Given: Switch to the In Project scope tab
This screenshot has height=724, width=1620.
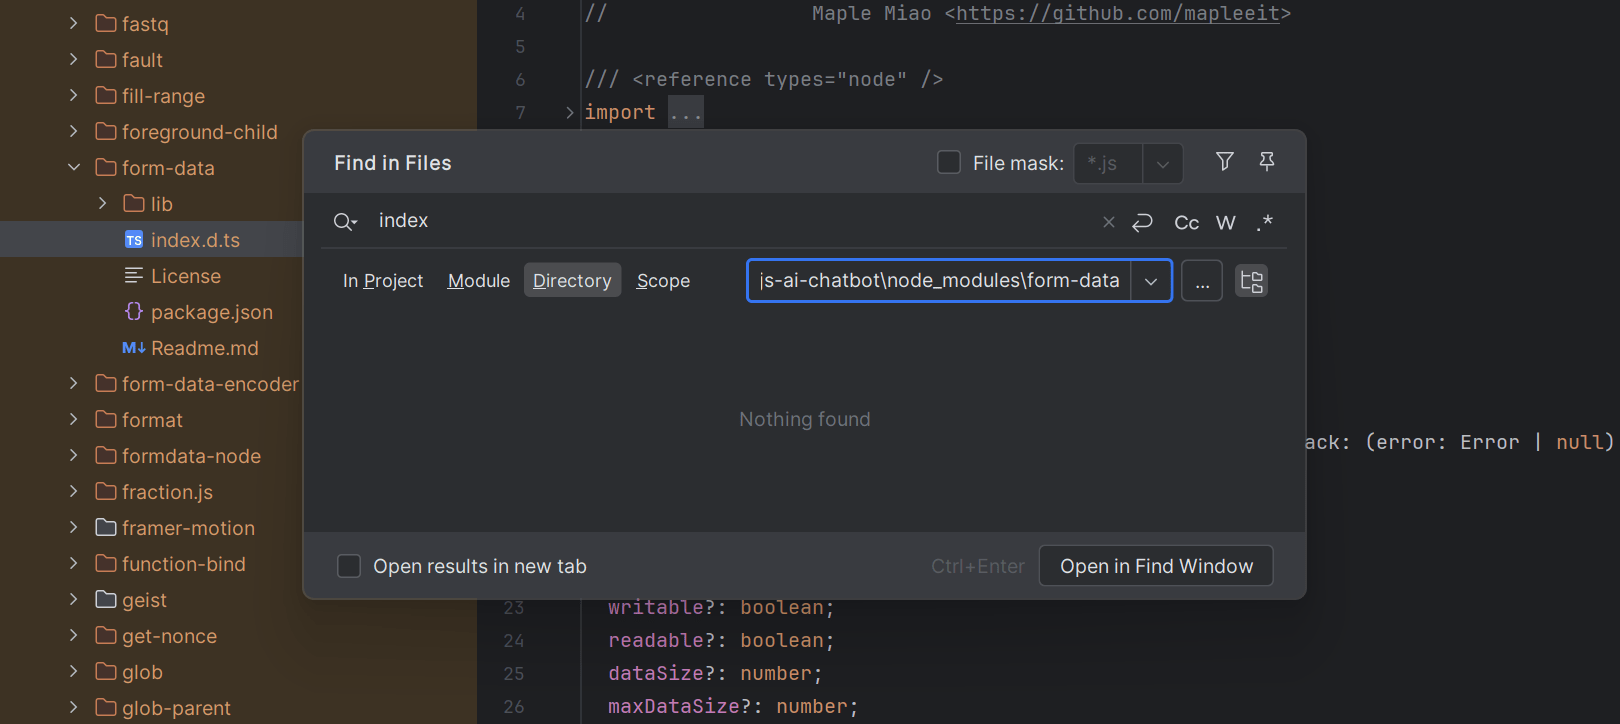Looking at the screenshot, I should click(x=383, y=281).
